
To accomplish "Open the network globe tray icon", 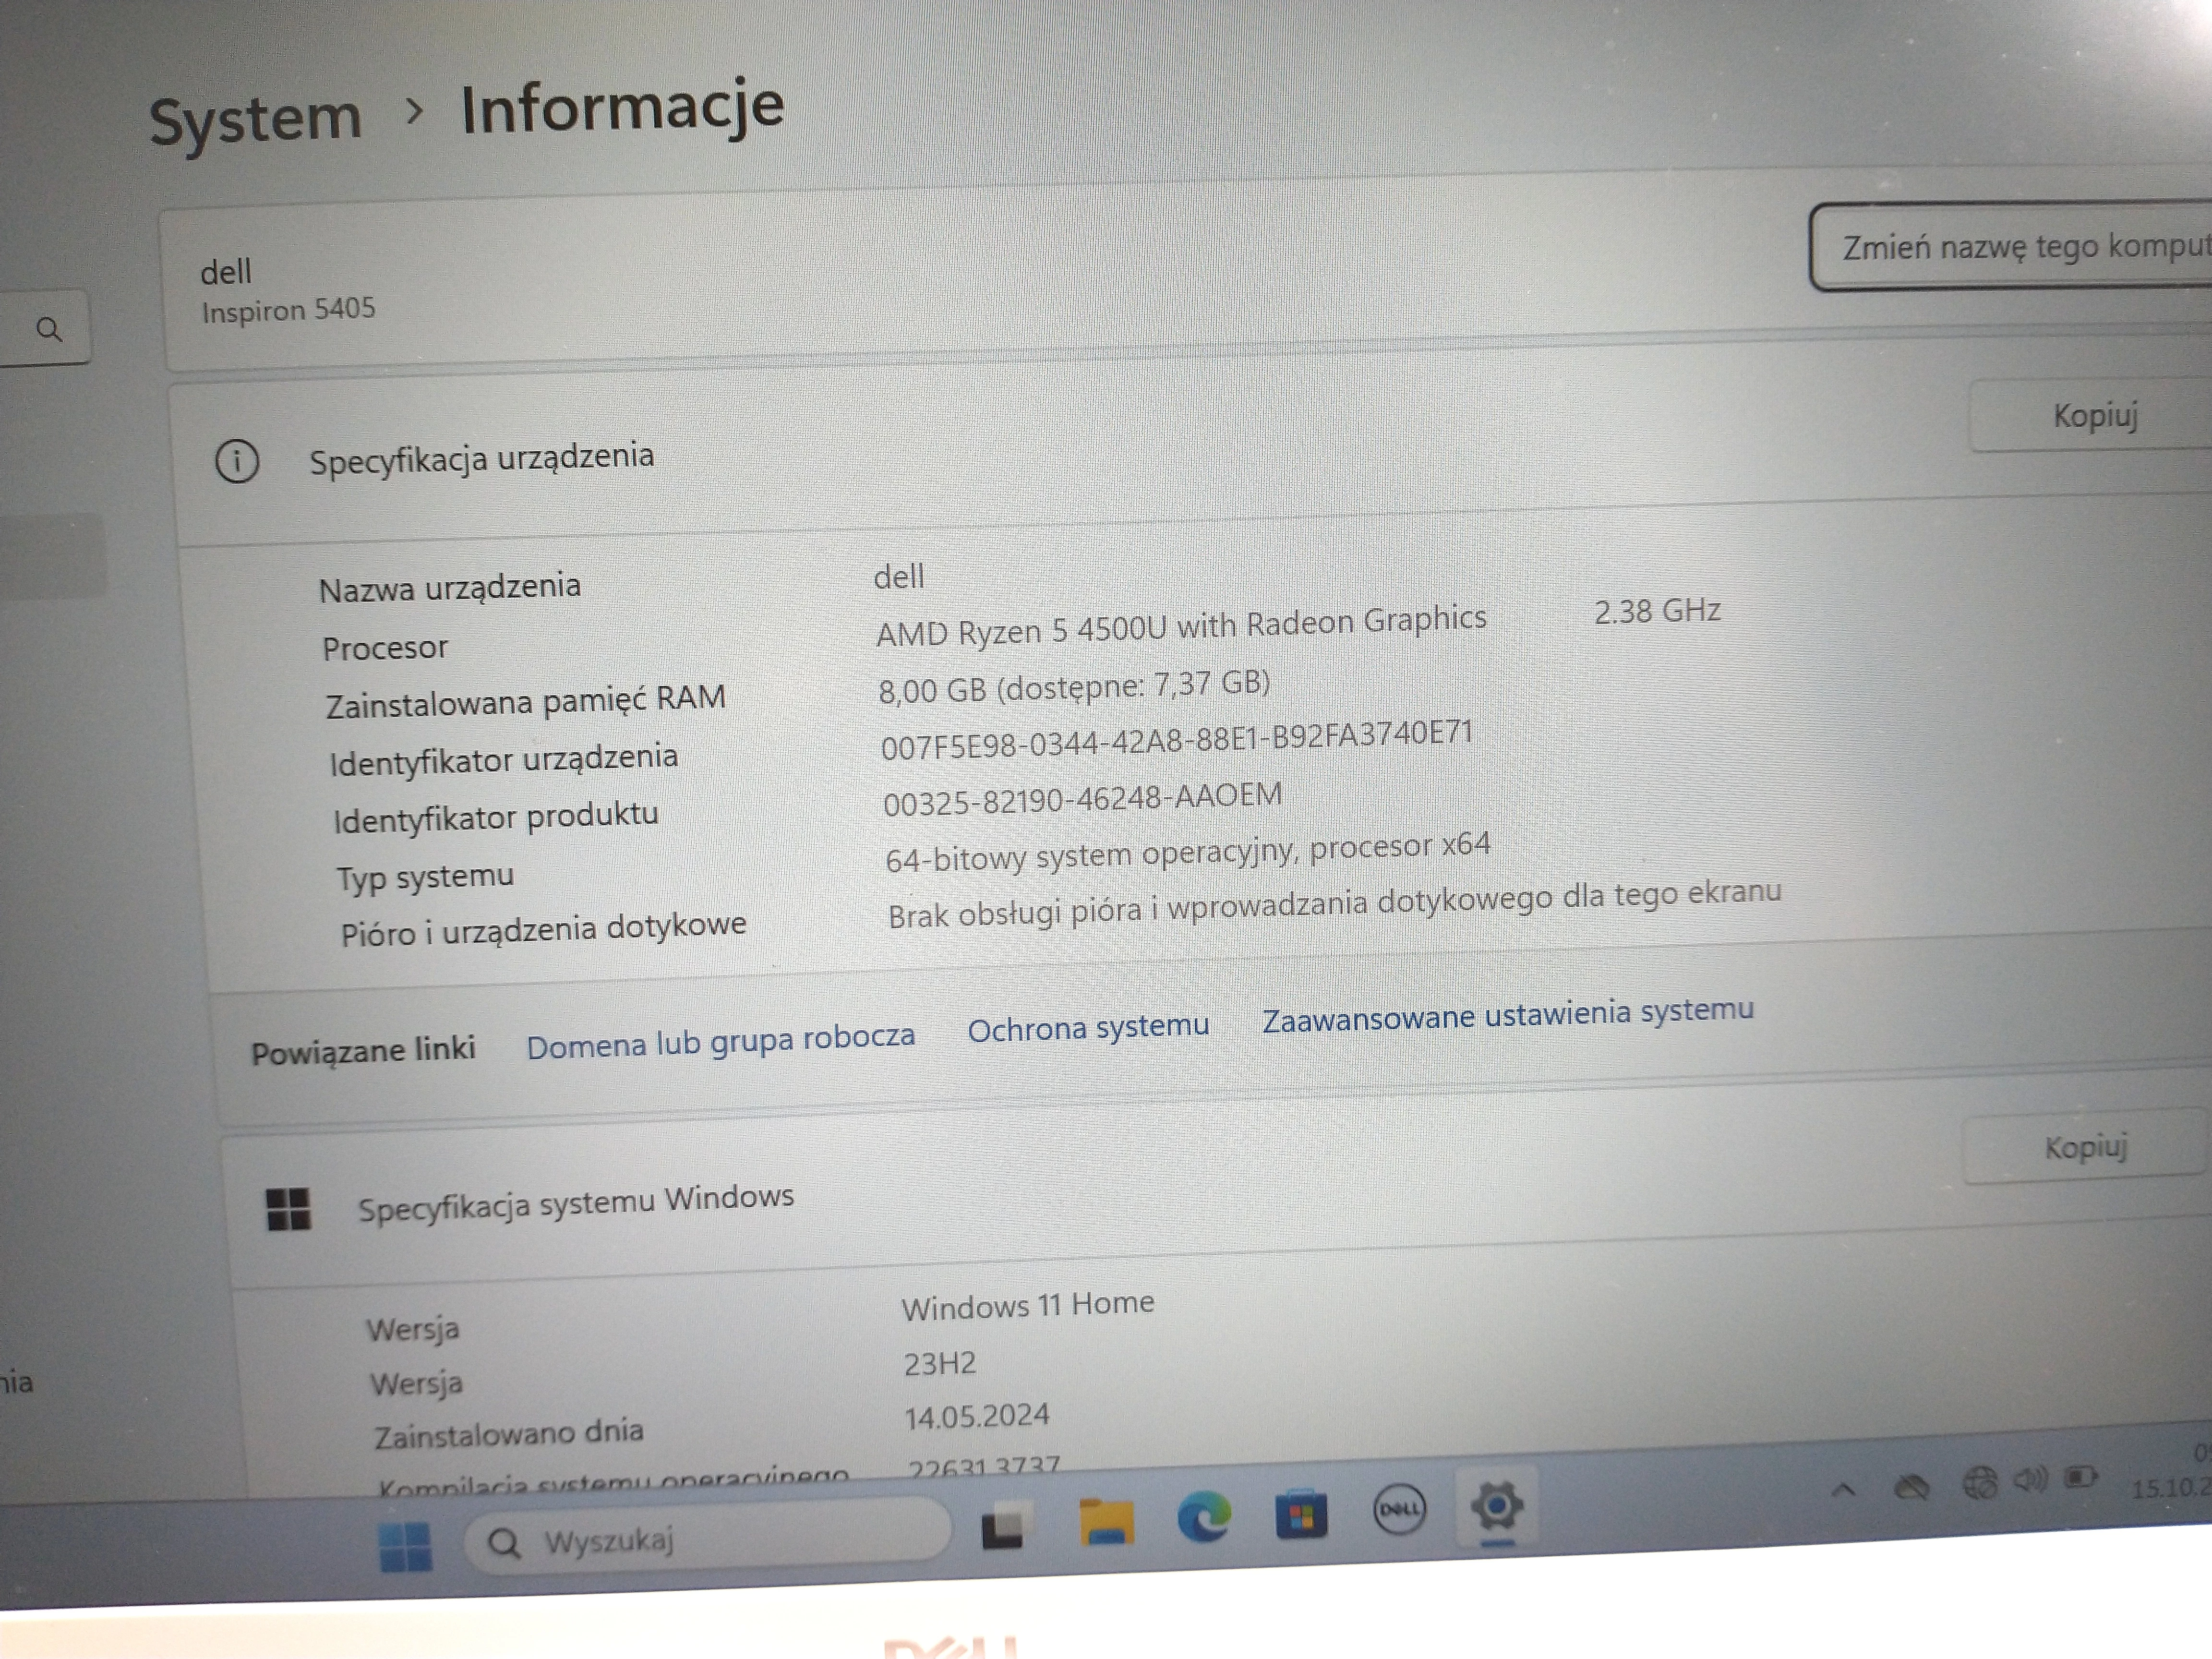I will click(1980, 1483).
